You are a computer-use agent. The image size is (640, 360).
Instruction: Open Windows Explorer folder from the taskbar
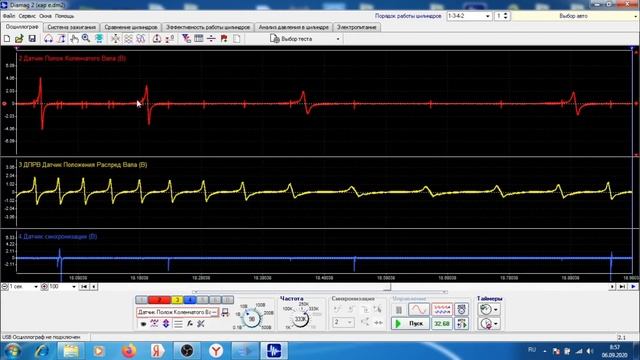71,351
